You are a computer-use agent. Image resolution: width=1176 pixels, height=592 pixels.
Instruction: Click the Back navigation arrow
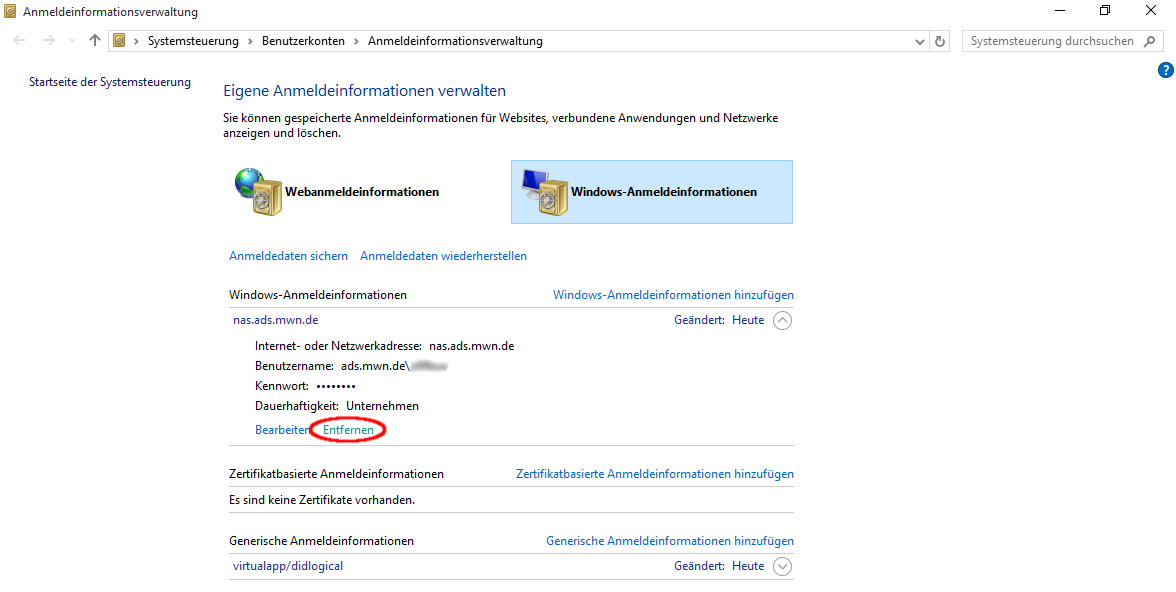click(x=20, y=41)
